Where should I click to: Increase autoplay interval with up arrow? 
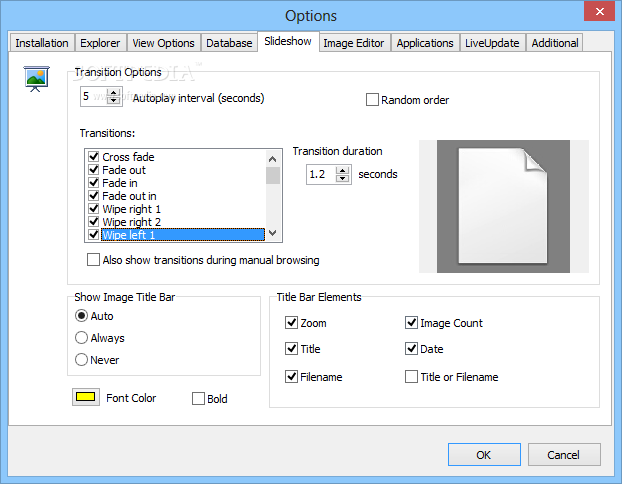pyautogui.click(x=113, y=93)
